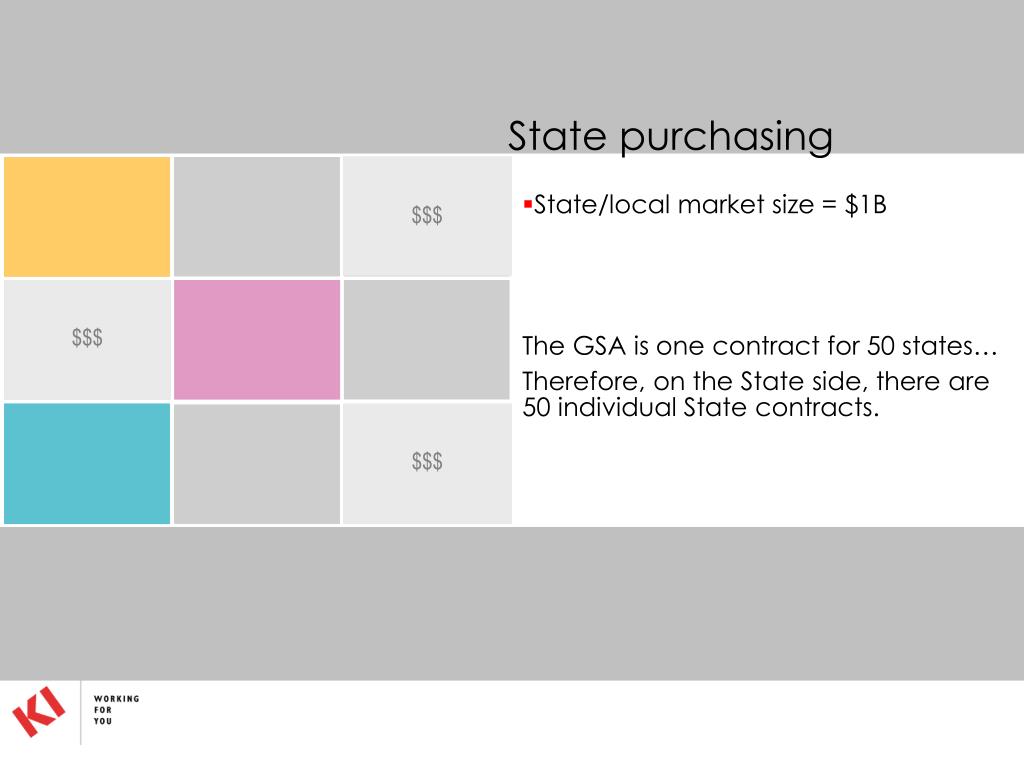
Task: Click the $$$ tile in bottom row
Action: pyautogui.click(x=426, y=464)
